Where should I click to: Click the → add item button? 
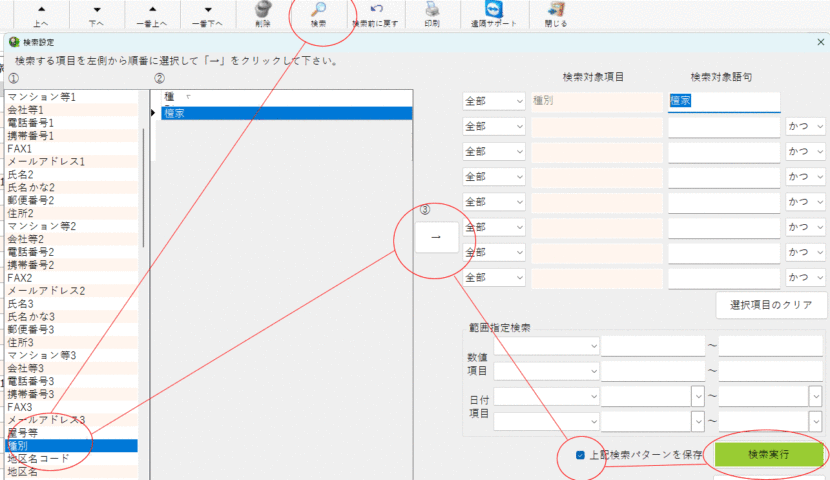(435, 237)
